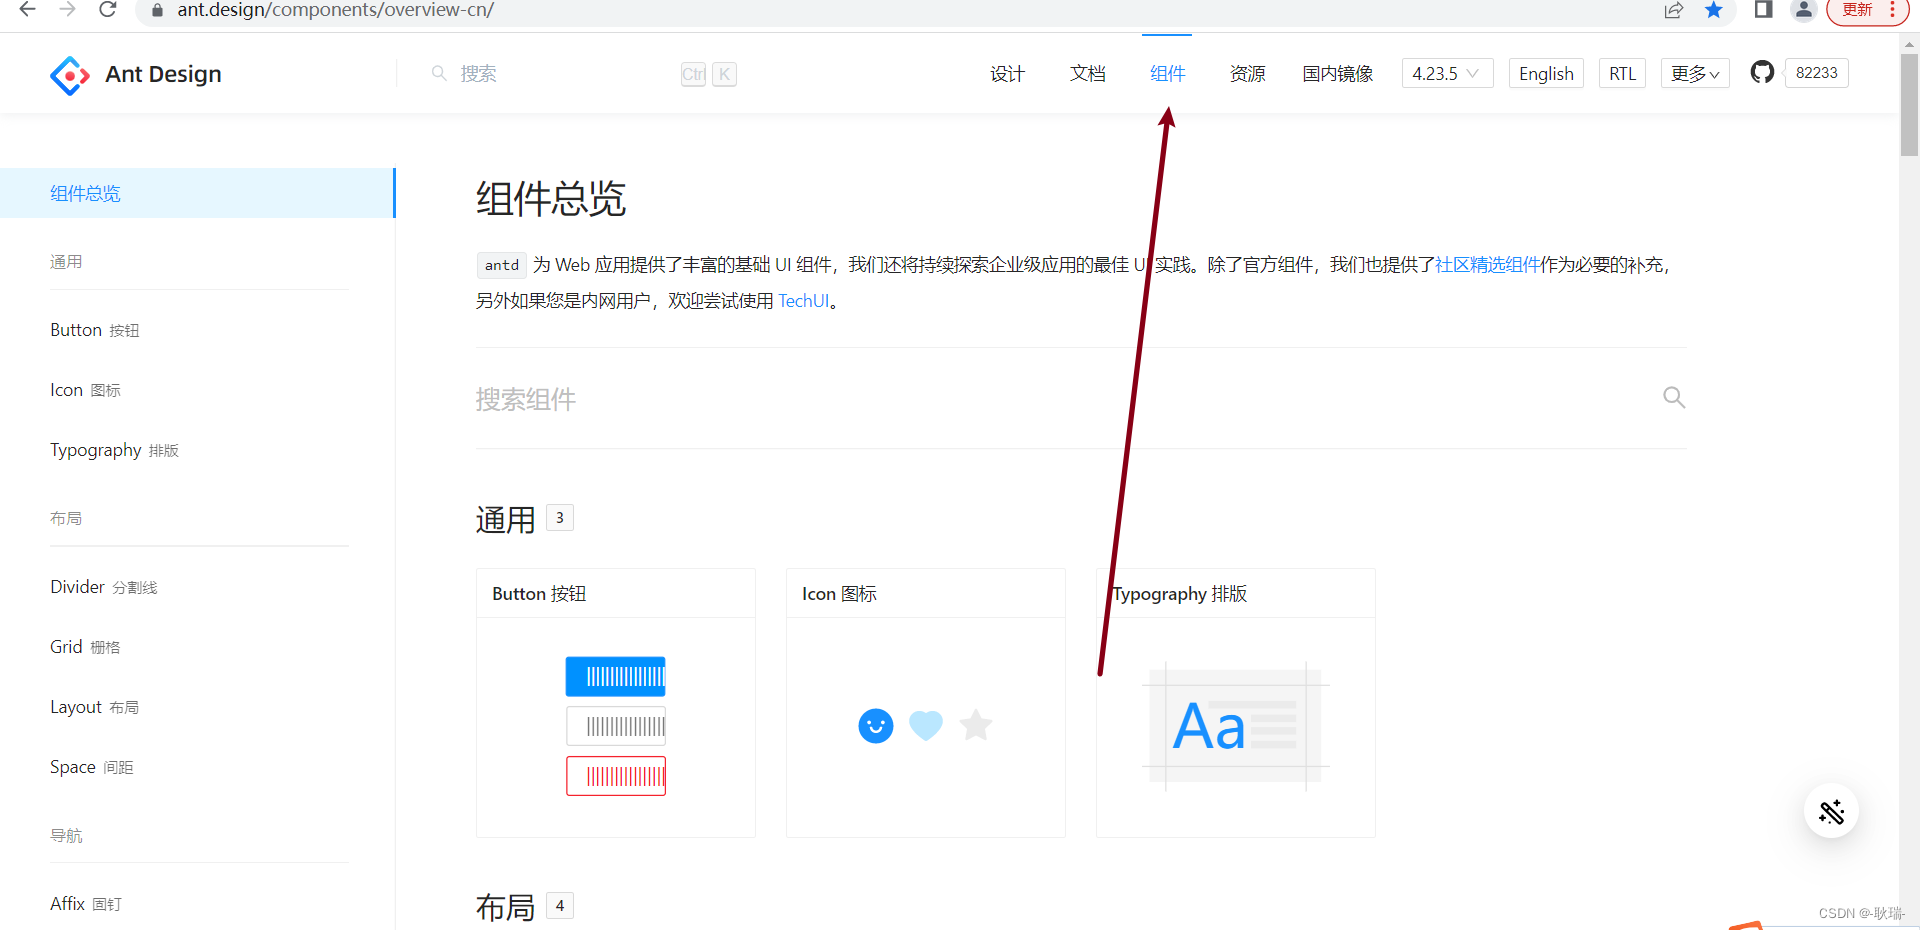1920x930 pixels.
Task: Open the Icon 图标 component card title
Action: click(x=839, y=594)
